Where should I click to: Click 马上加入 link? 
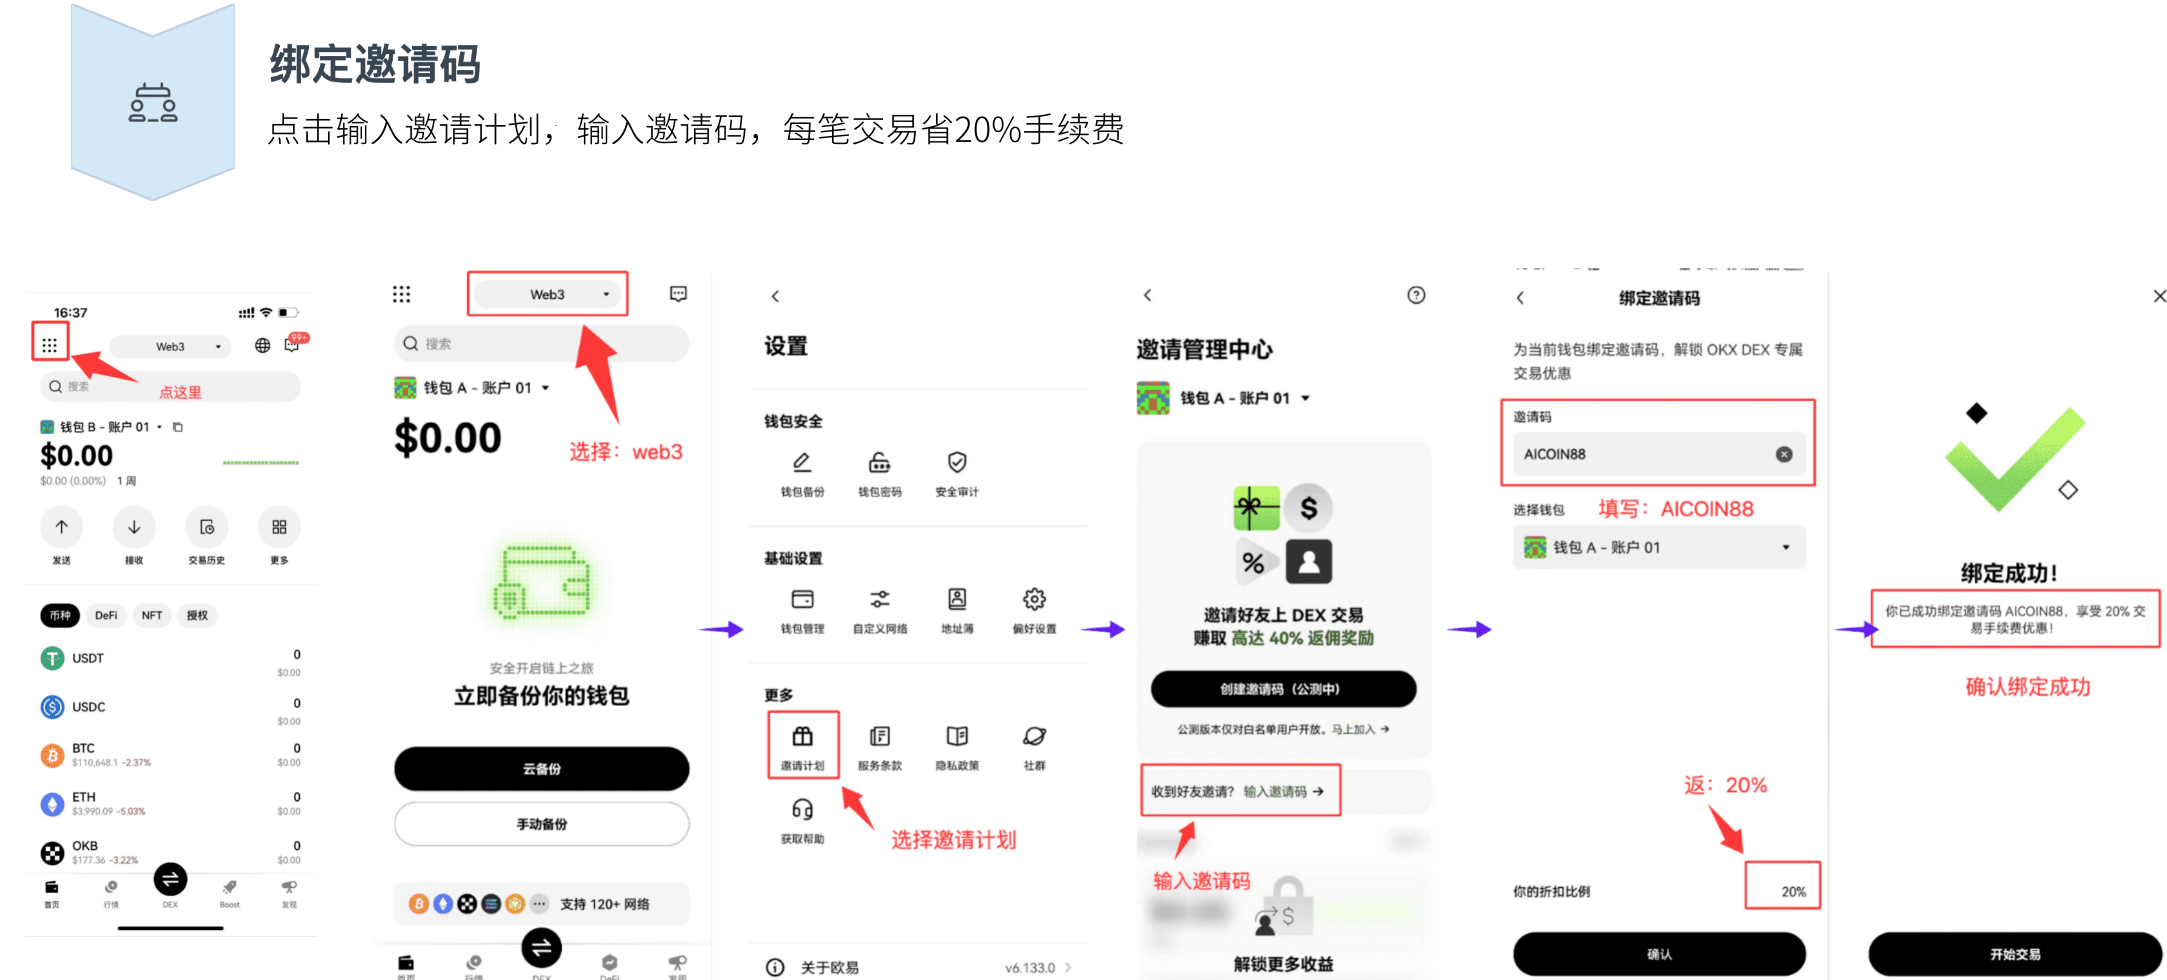tap(1361, 730)
